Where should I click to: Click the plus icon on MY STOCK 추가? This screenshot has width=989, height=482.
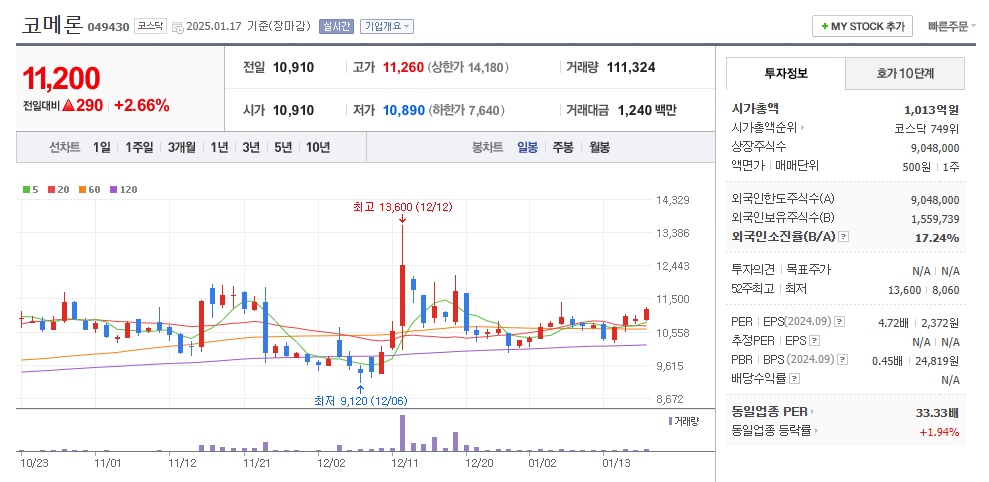[x=824, y=26]
